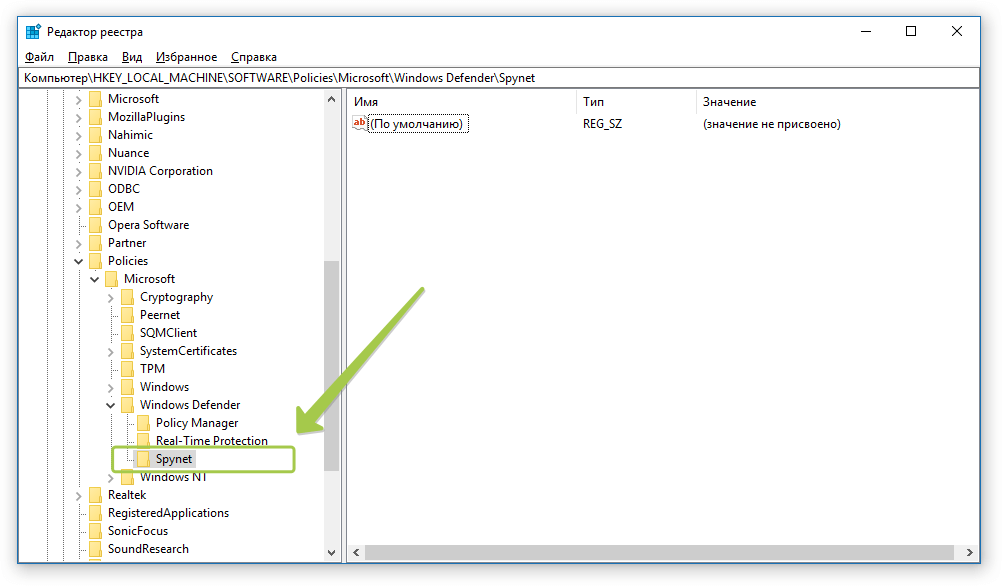1002x586 pixels.
Task: Click the folder icon next to Realtek
Action: pyautogui.click(x=95, y=495)
